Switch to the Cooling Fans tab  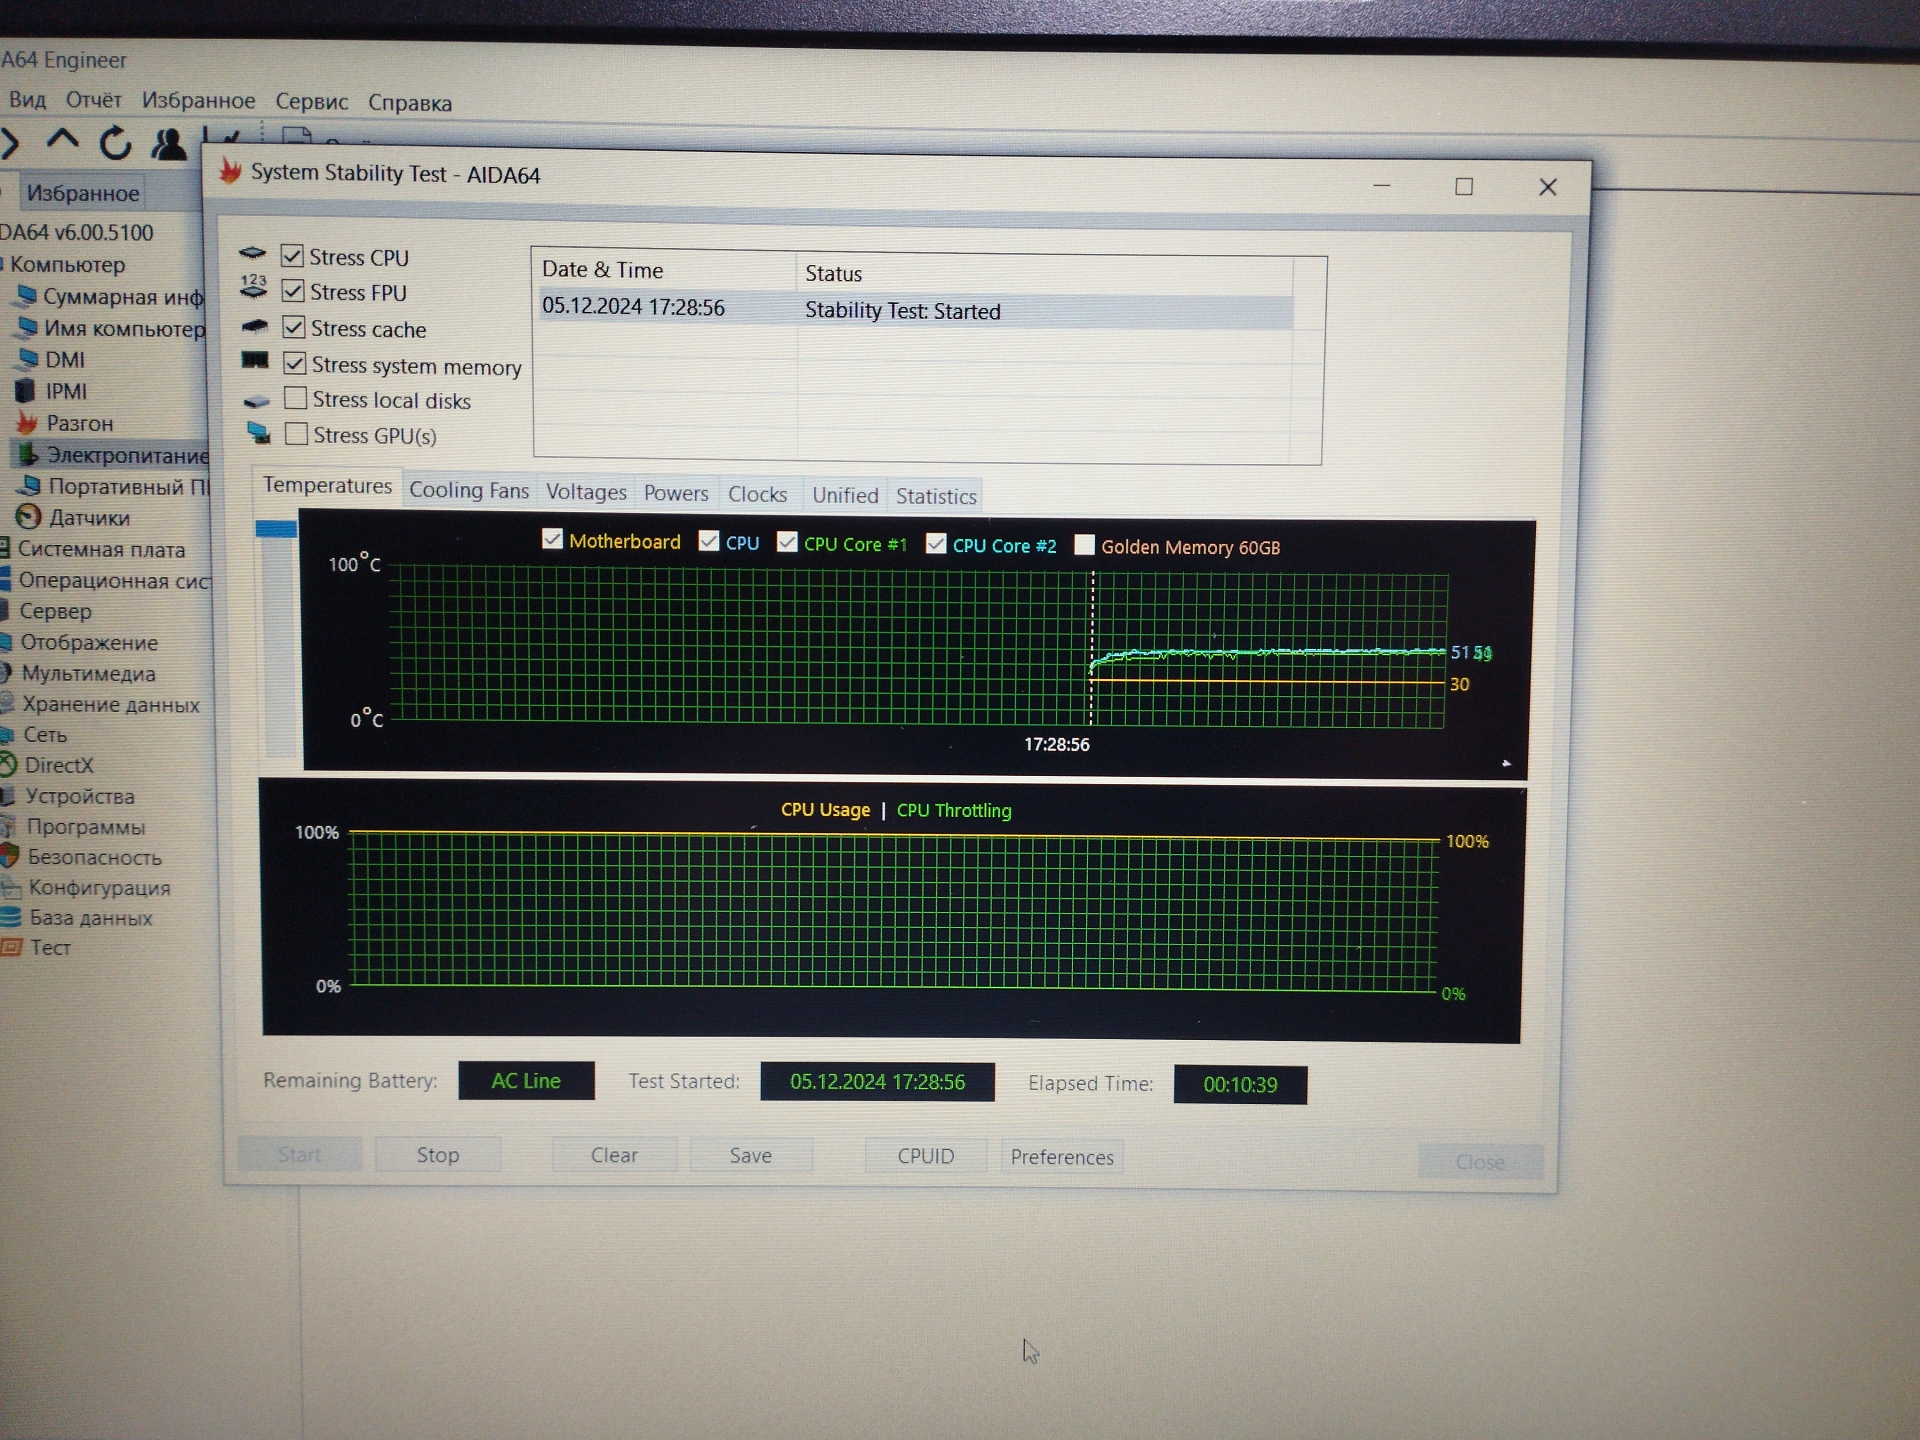(x=469, y=490)
